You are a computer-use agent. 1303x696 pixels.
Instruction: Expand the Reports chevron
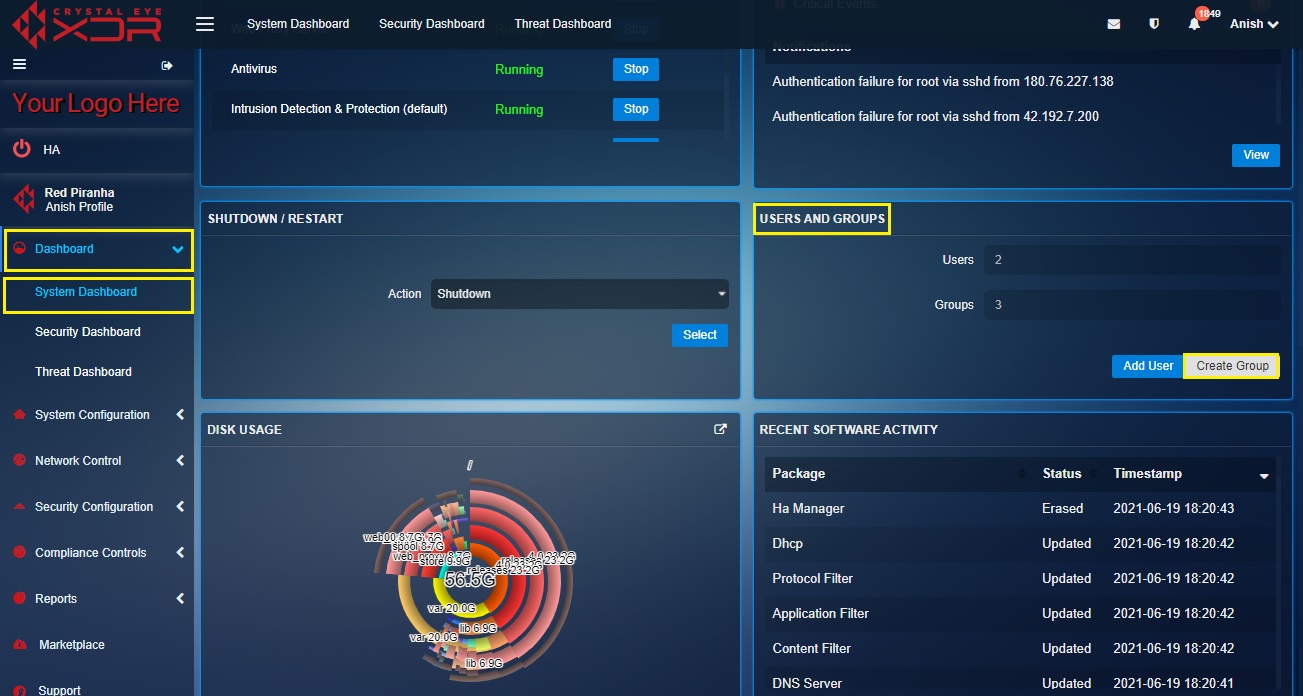(180, 599)
